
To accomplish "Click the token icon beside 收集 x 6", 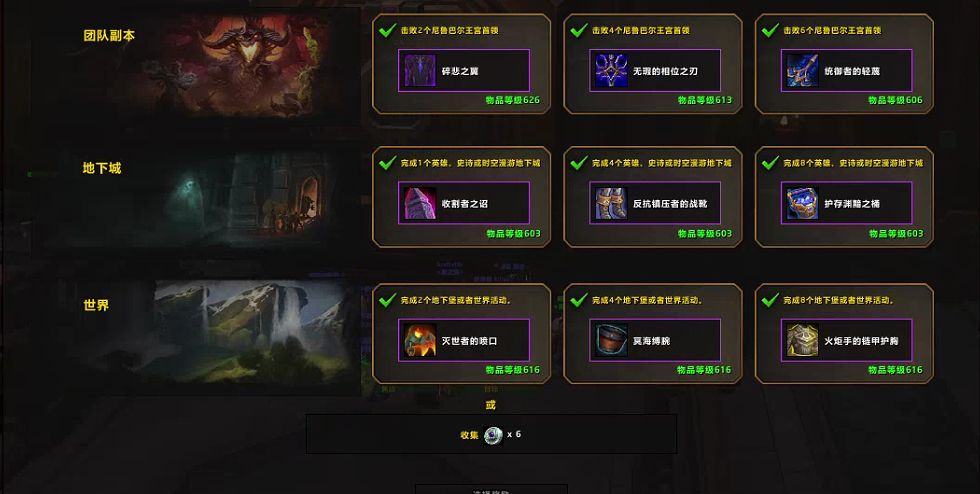I will click(x=493, y=435).
